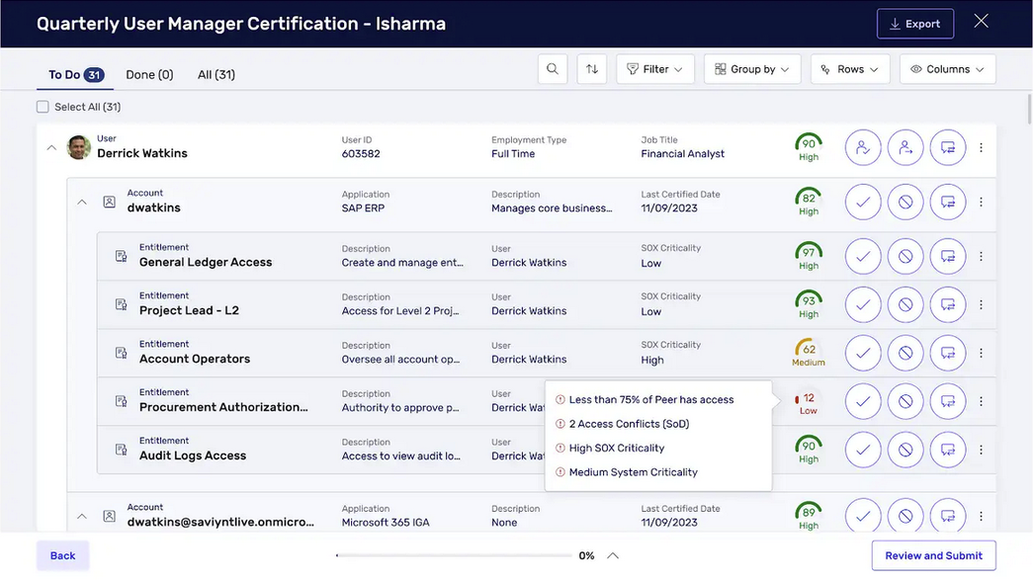
Task: Check the Select All (31) checkbox
Action: click(42, 107)
